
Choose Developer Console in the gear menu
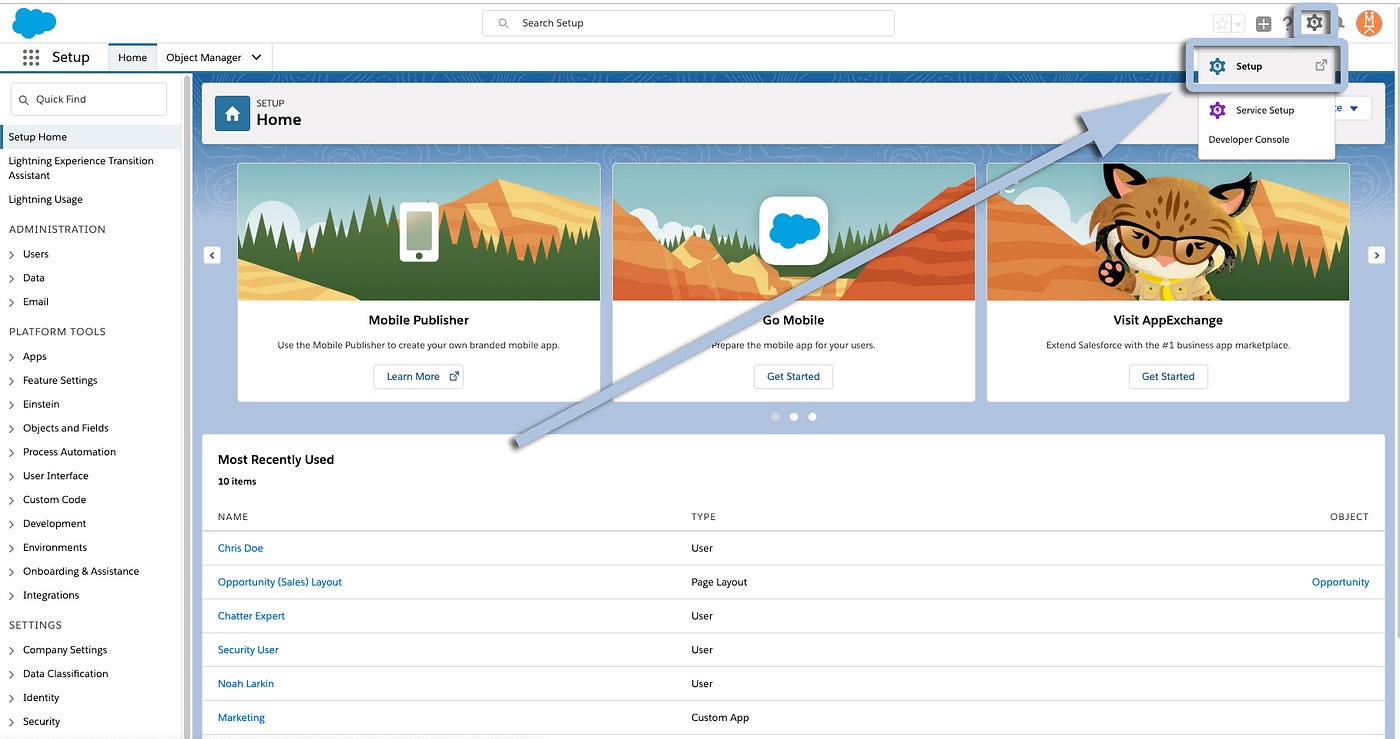tap(1249, 140)
